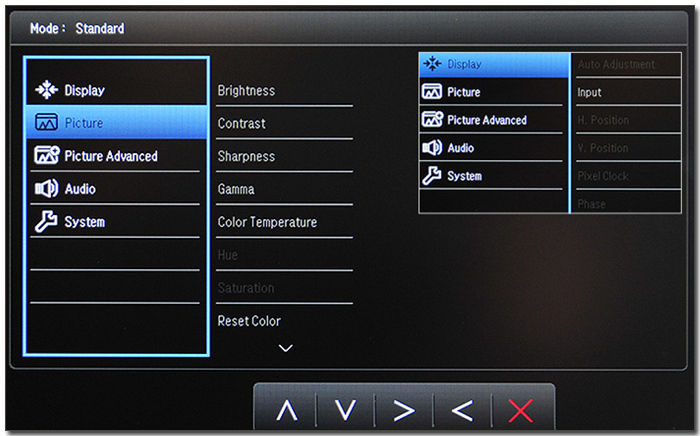Click the Display icon in the left menu
The height and width of the screenshot is (436, 700).
(x=47, y=90)
